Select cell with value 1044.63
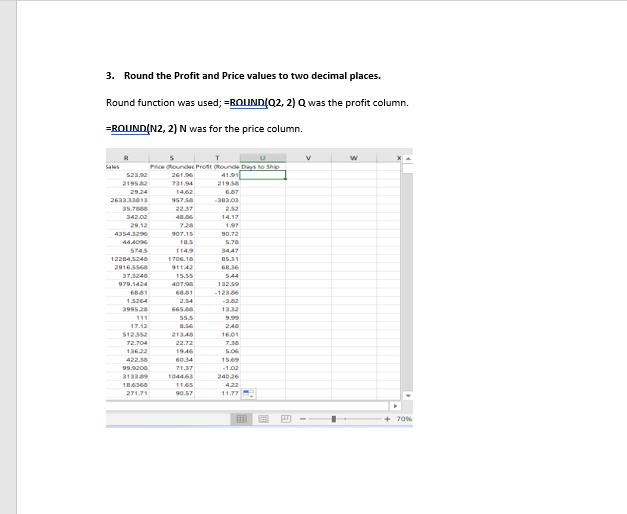Screen dimensions: 627x514 point(172,376)
